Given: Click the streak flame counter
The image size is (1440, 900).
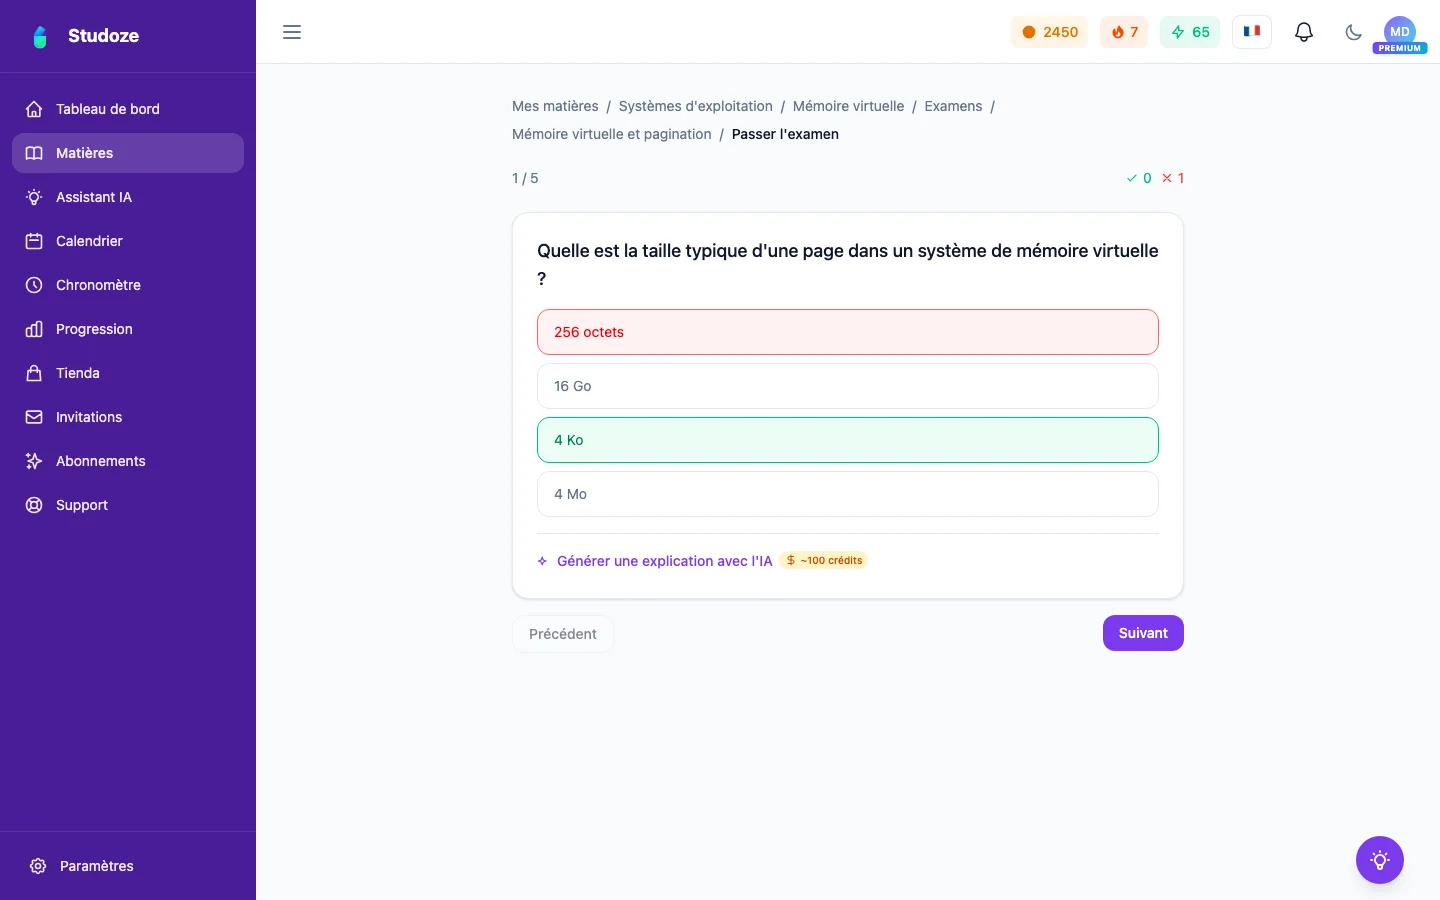Looking at the screenshot, I should point(1124,32).
